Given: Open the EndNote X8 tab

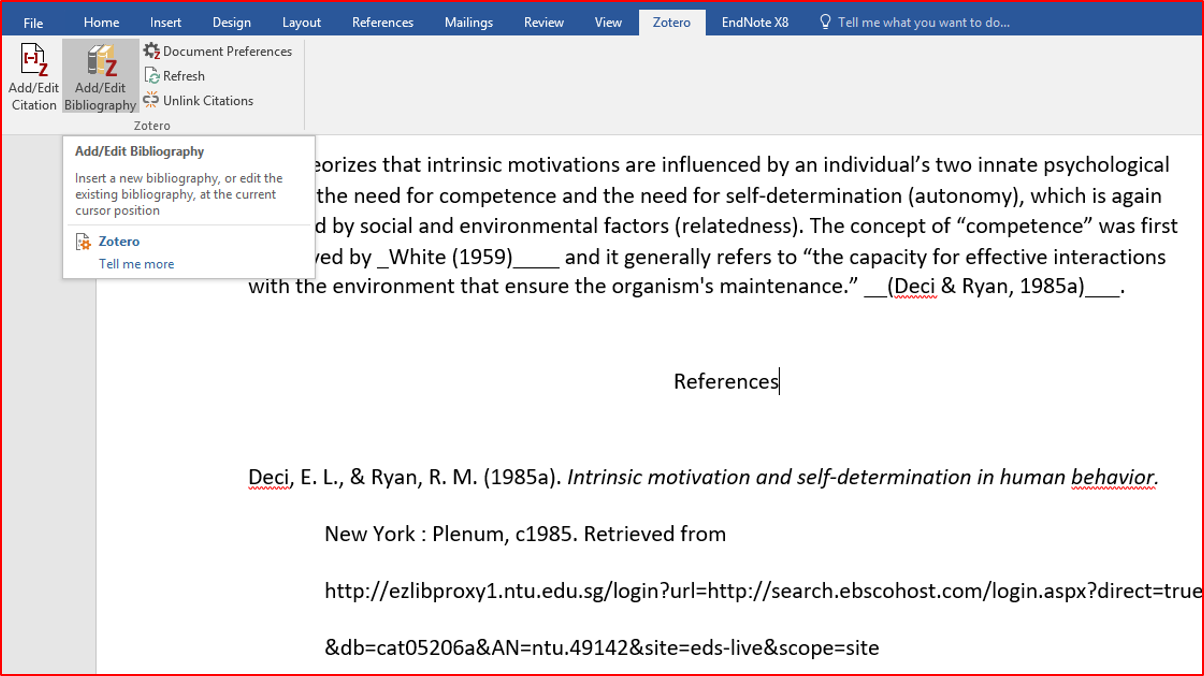Looking at the screenshot, I should [x=755, y=22].
